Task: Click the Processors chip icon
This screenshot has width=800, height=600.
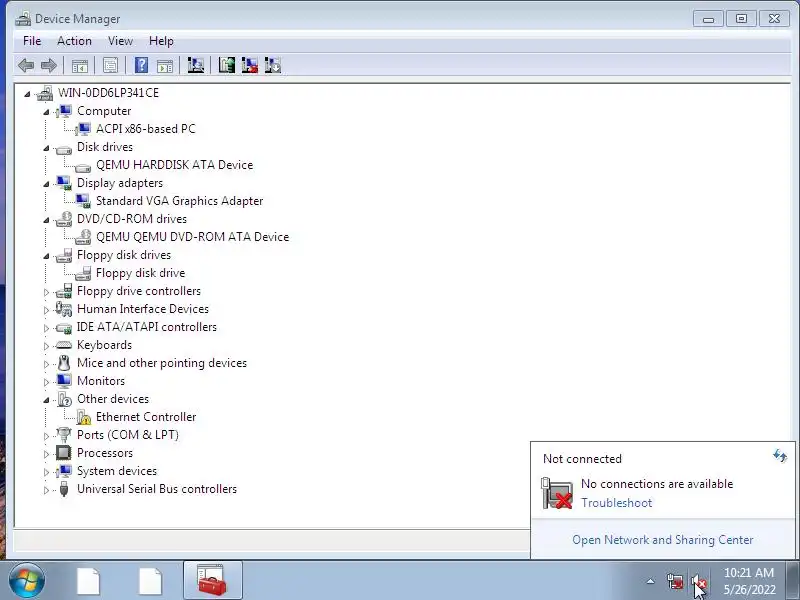Action: click(64, 453)
